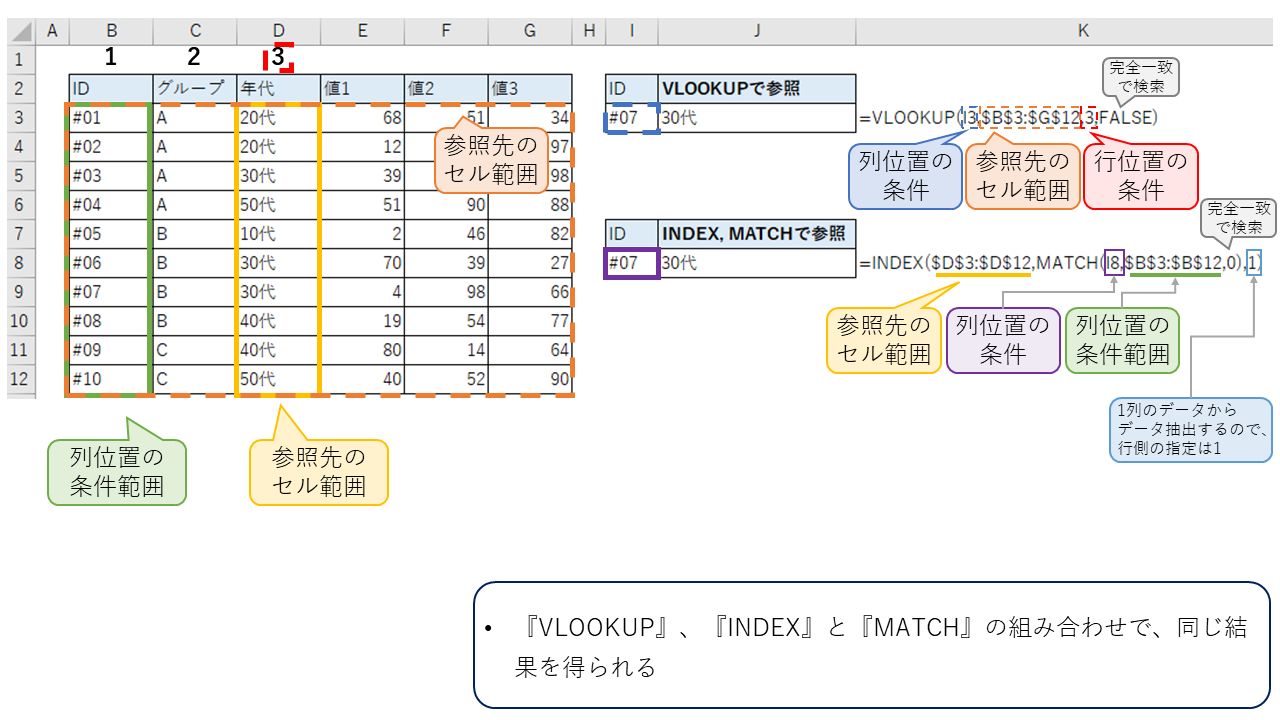Viewport: 1280px width, 720px height.
Task: Click the select-all corner of the sheet
Action: pyautogui.click(x=17, y=31)
